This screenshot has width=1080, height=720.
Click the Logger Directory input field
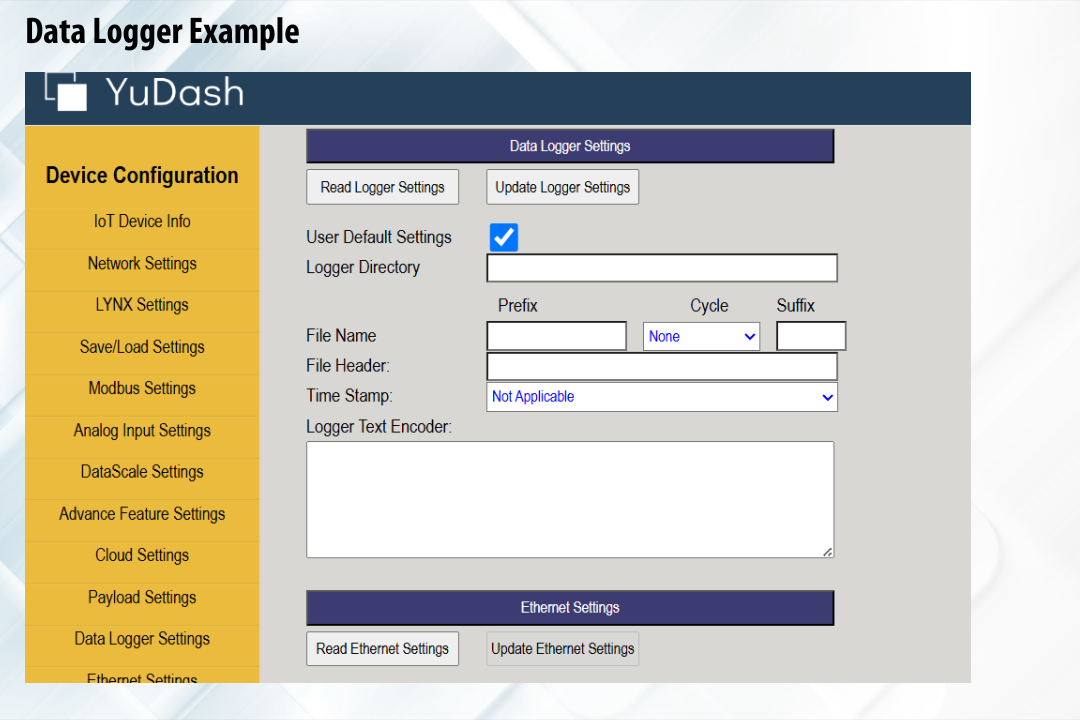(x=661, y=268)
